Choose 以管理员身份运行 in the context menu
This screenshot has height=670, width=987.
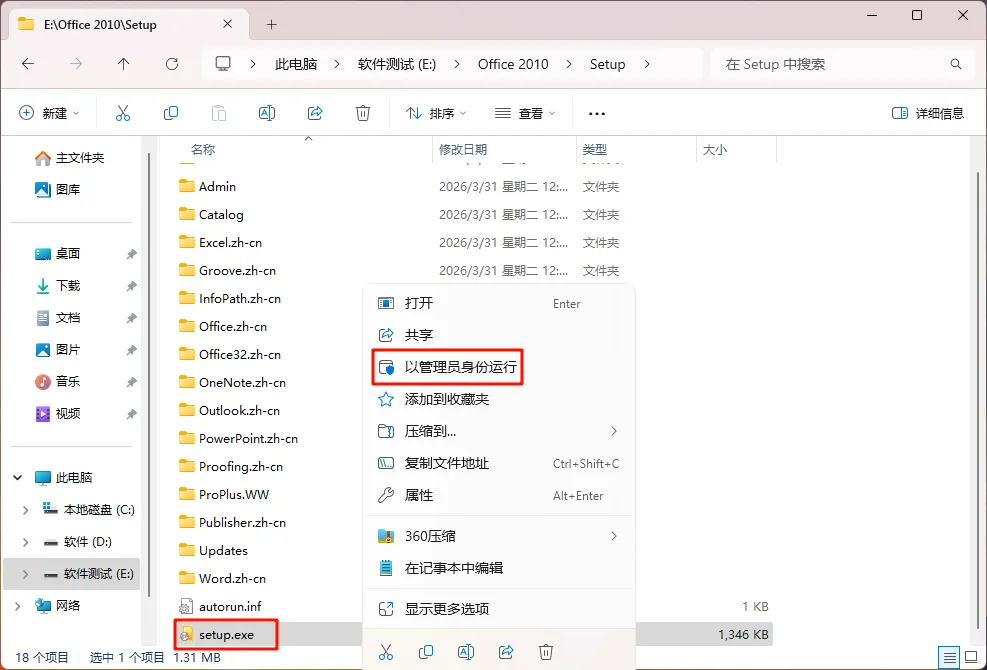coord(499,367)
